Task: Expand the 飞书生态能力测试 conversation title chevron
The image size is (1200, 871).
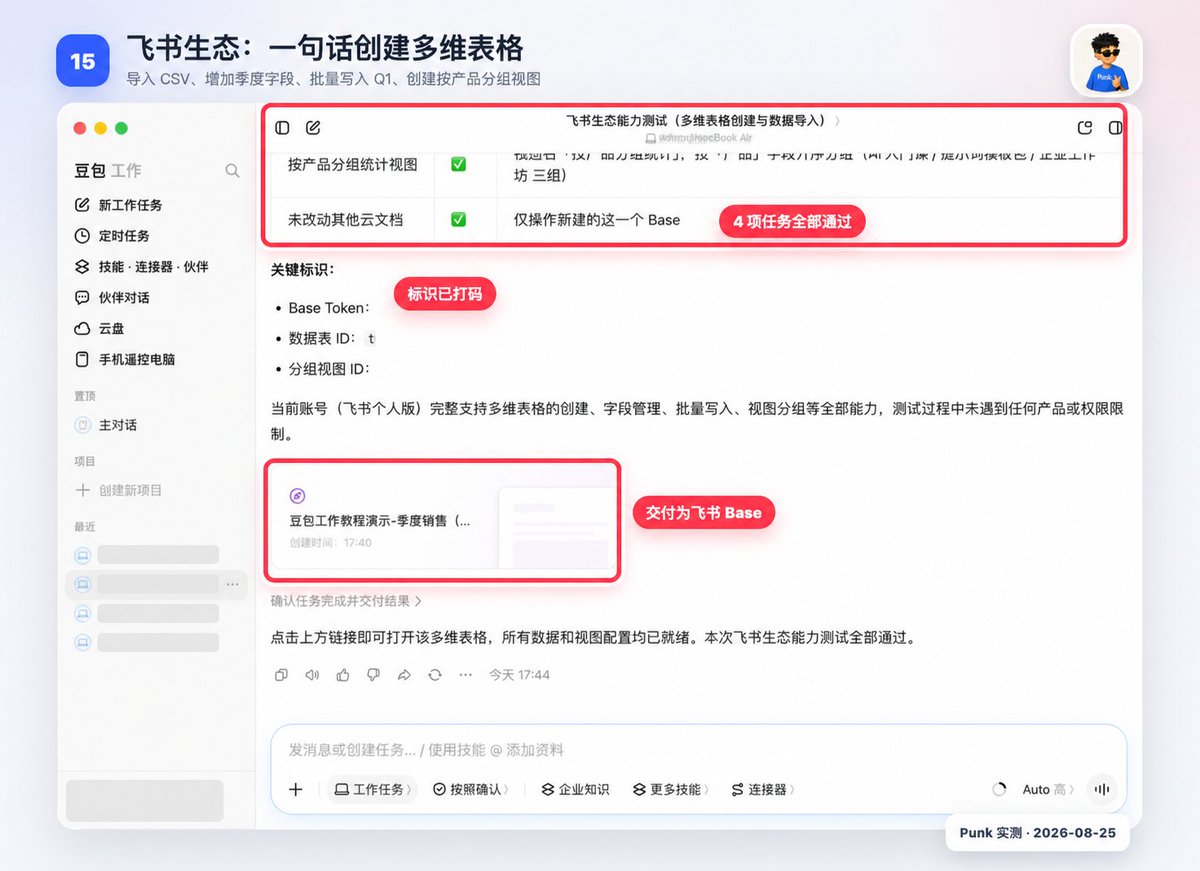Action: (x=837, y=121)
